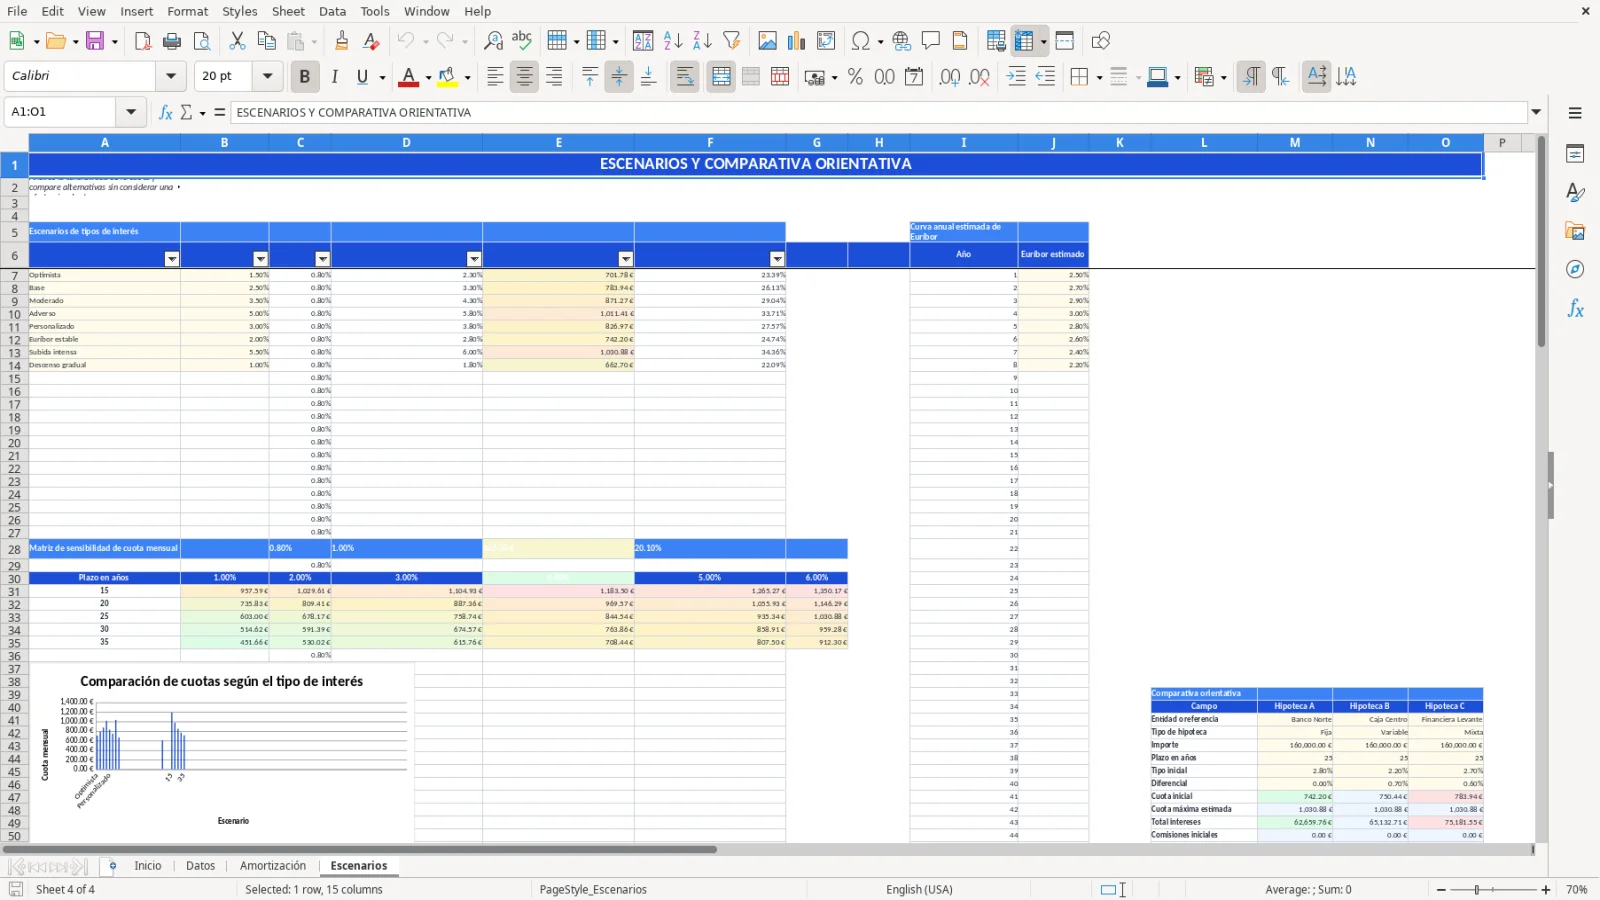The image size is (1600, 900).
Task: Open the Borders dropdown arrow
Action: [x=1099, y=77]
